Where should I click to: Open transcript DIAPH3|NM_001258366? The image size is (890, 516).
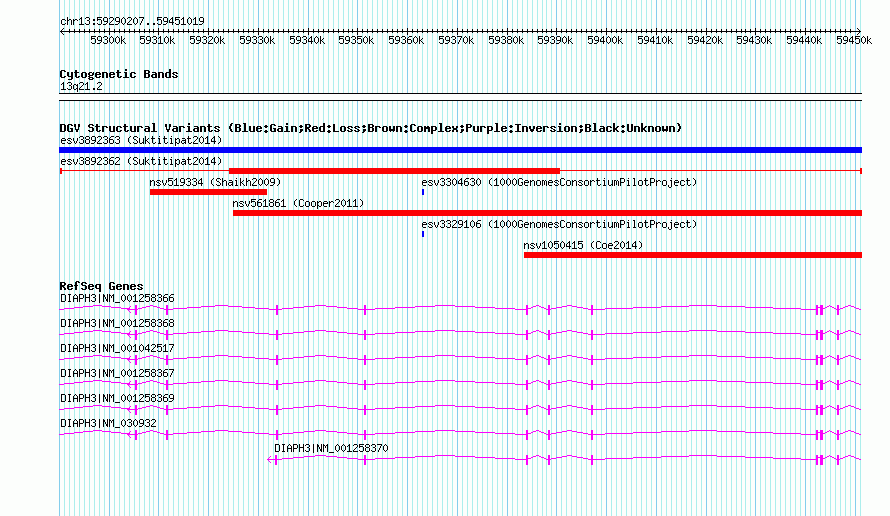coord(117,299)
